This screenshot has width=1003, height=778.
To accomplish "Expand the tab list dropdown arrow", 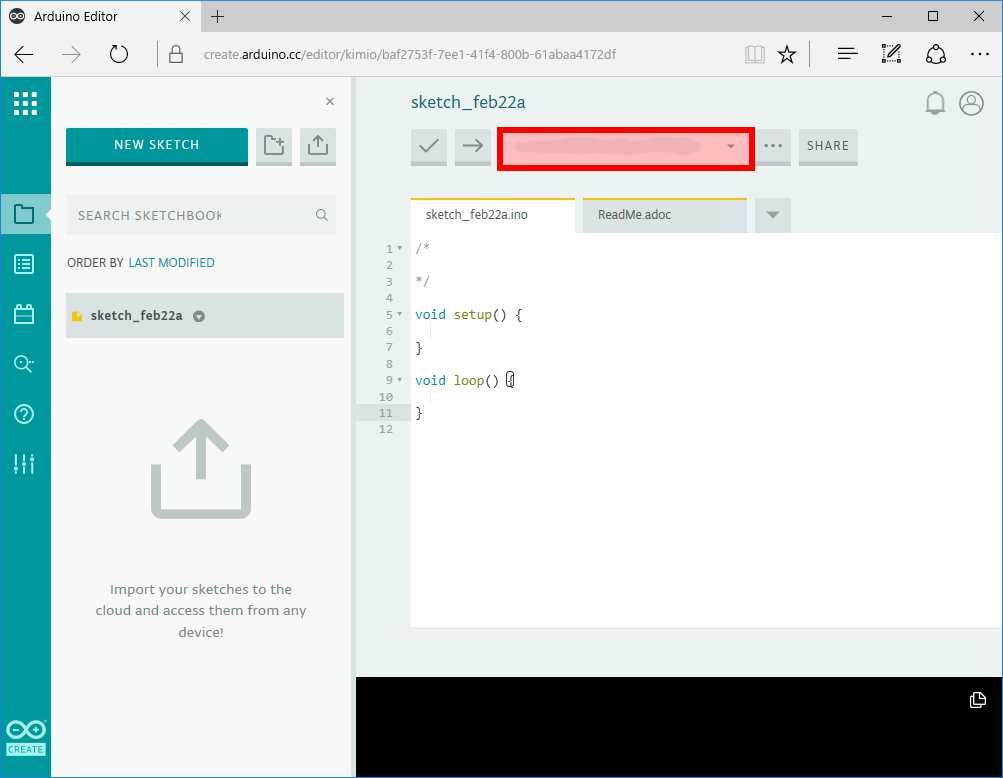I will (773, 215).
